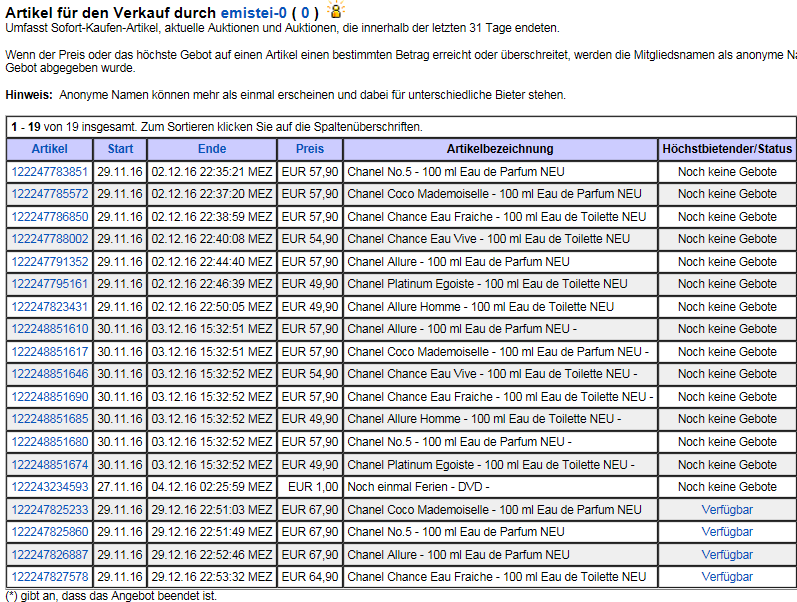
Task: Click Verfügbar for item 122247826887
Action: tap(727, 554)
